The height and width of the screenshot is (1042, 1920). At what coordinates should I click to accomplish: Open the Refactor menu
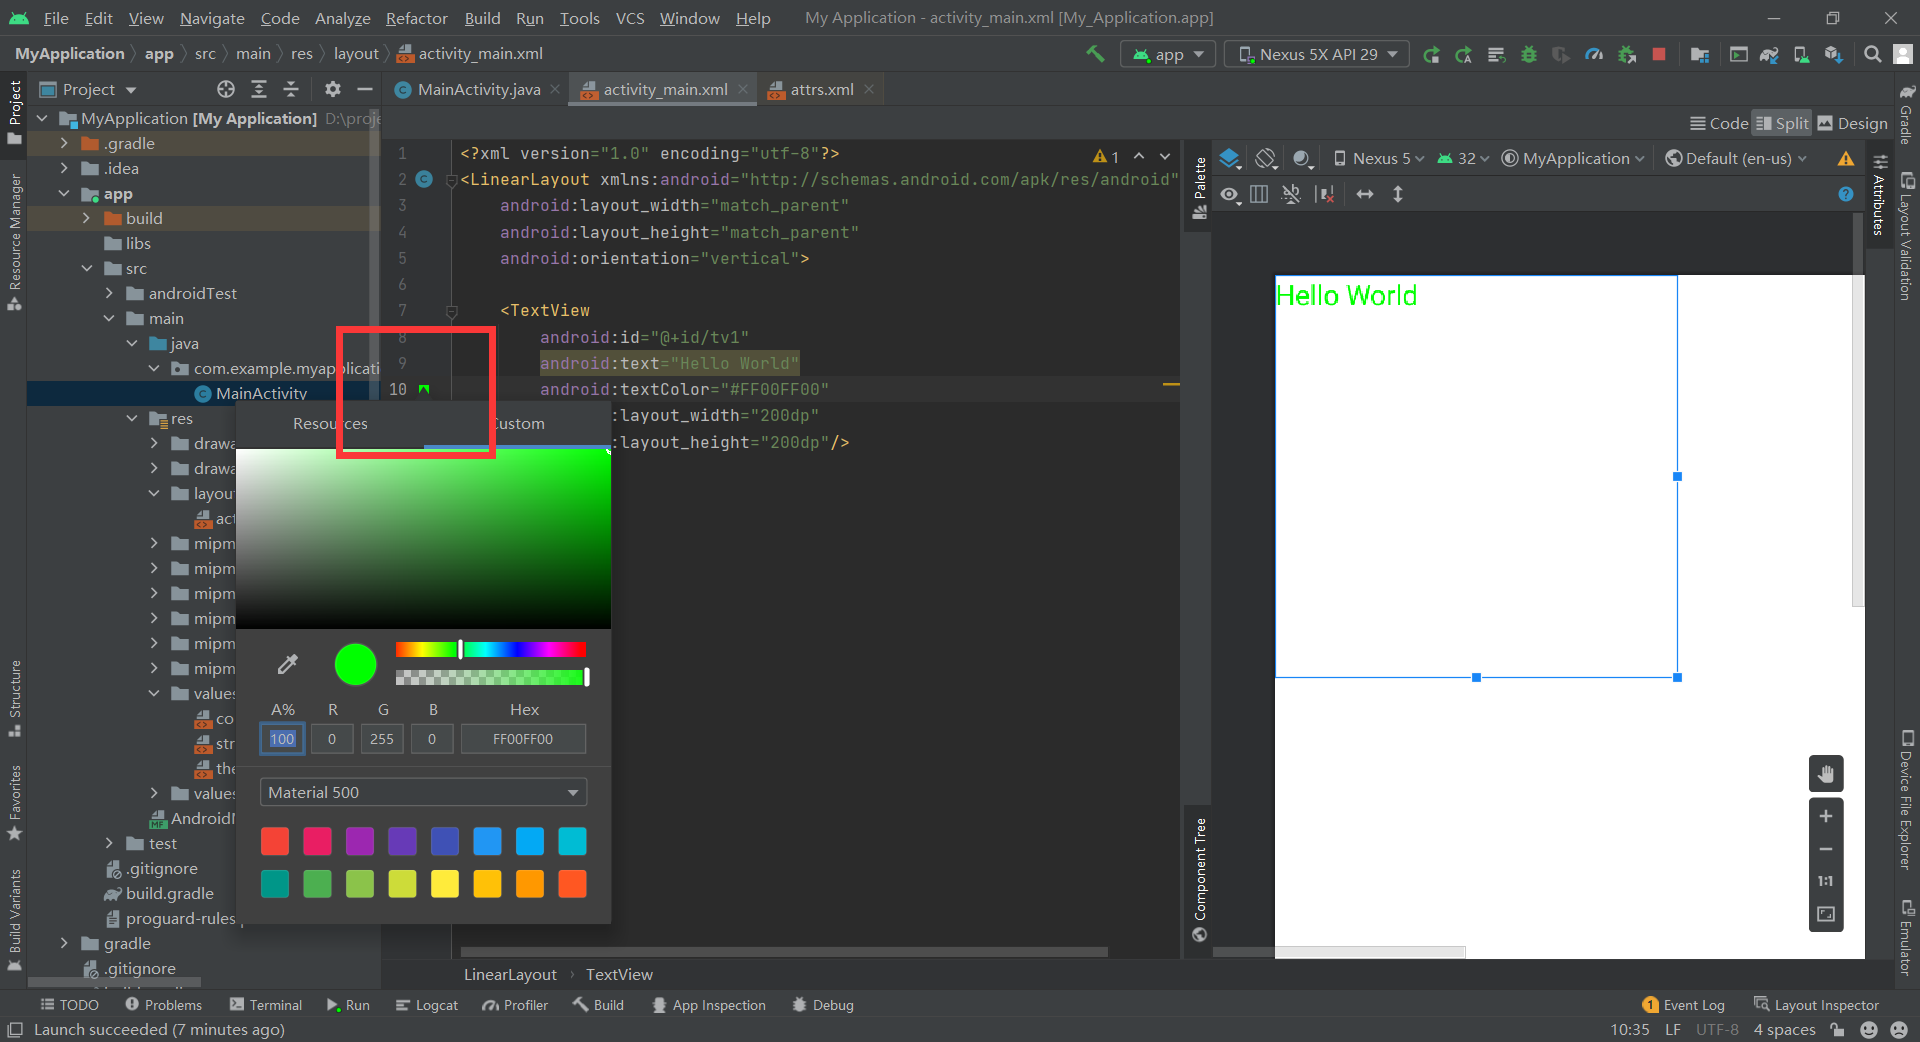pyautogui.click(x=415, y=18)
